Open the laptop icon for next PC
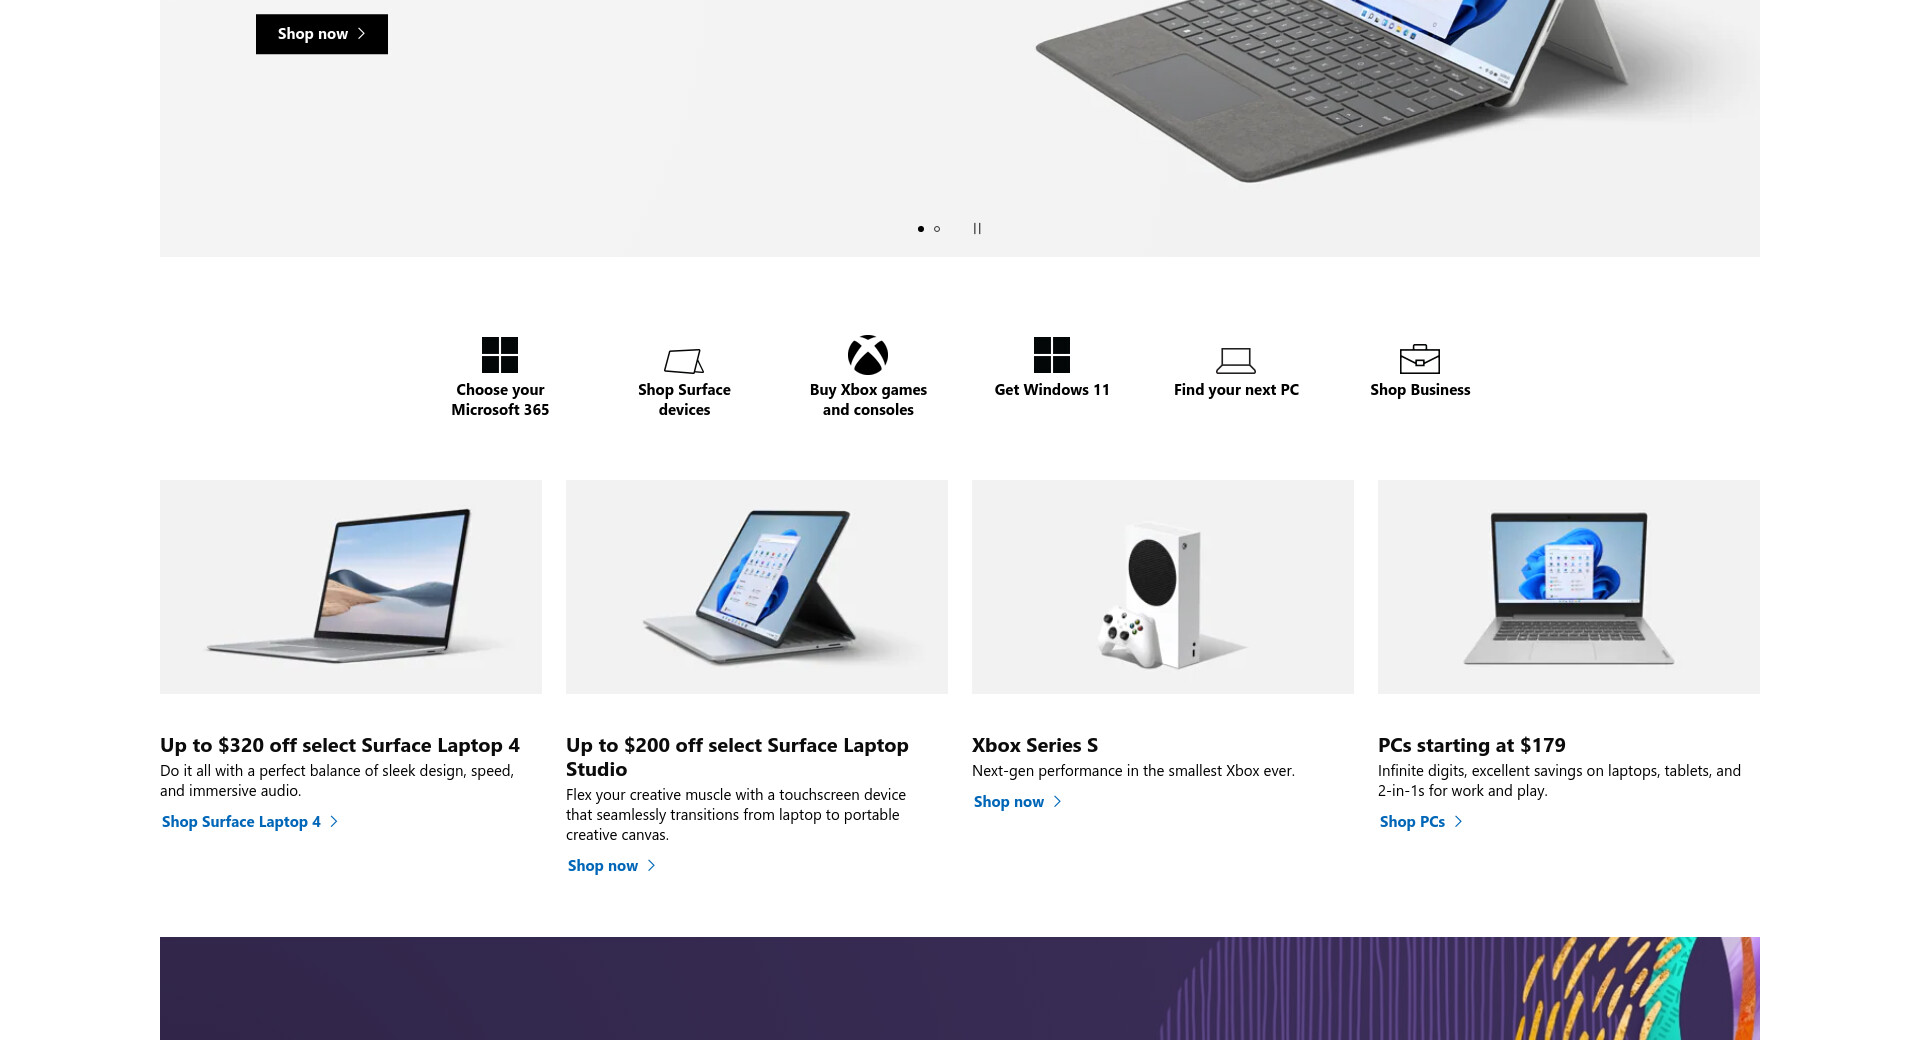The height and width of the screenshot is (1040, 1920). (x=1236, y=360)
